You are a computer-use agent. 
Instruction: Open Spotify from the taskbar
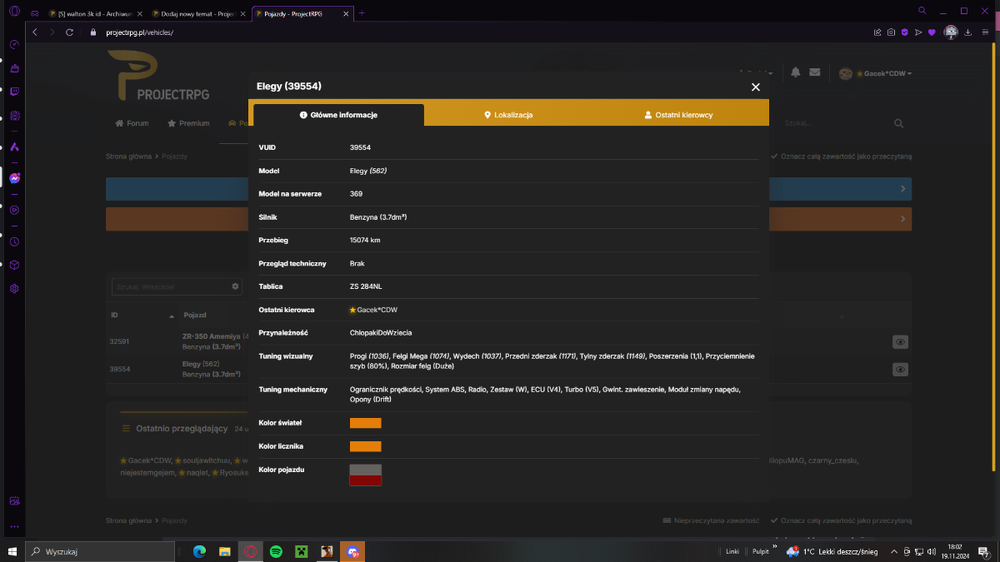pos(276,551)
